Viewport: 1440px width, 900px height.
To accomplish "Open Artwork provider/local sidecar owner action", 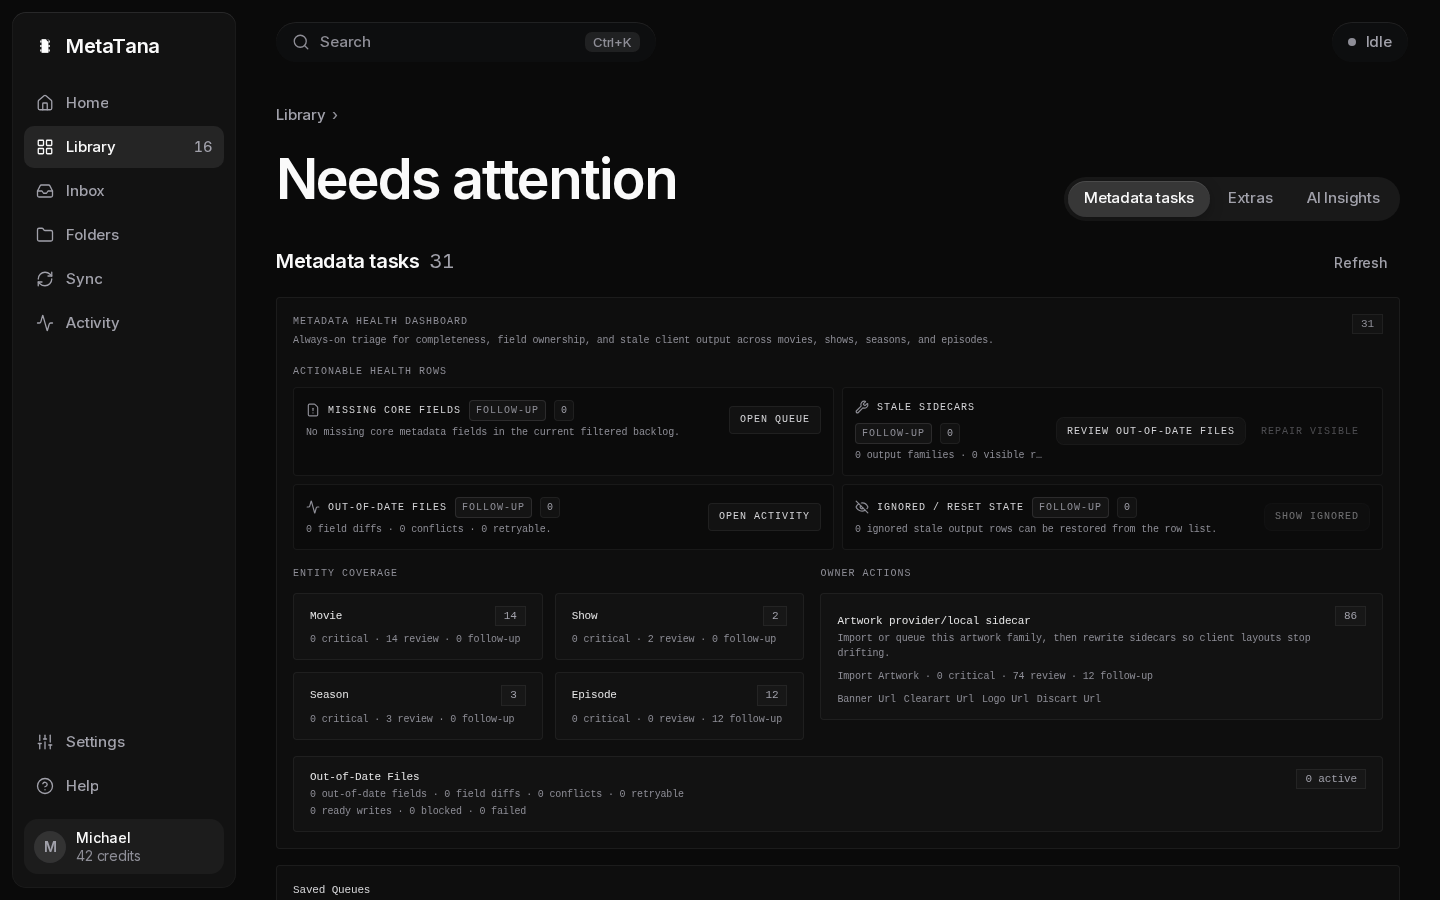I will (1101, 656).
